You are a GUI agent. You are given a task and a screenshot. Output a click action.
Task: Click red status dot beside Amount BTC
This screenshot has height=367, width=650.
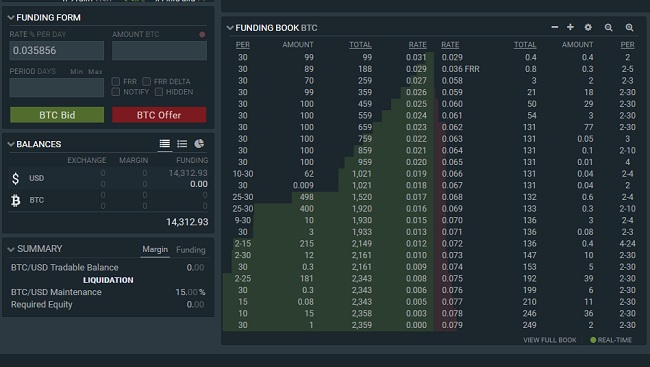(202, 34)
